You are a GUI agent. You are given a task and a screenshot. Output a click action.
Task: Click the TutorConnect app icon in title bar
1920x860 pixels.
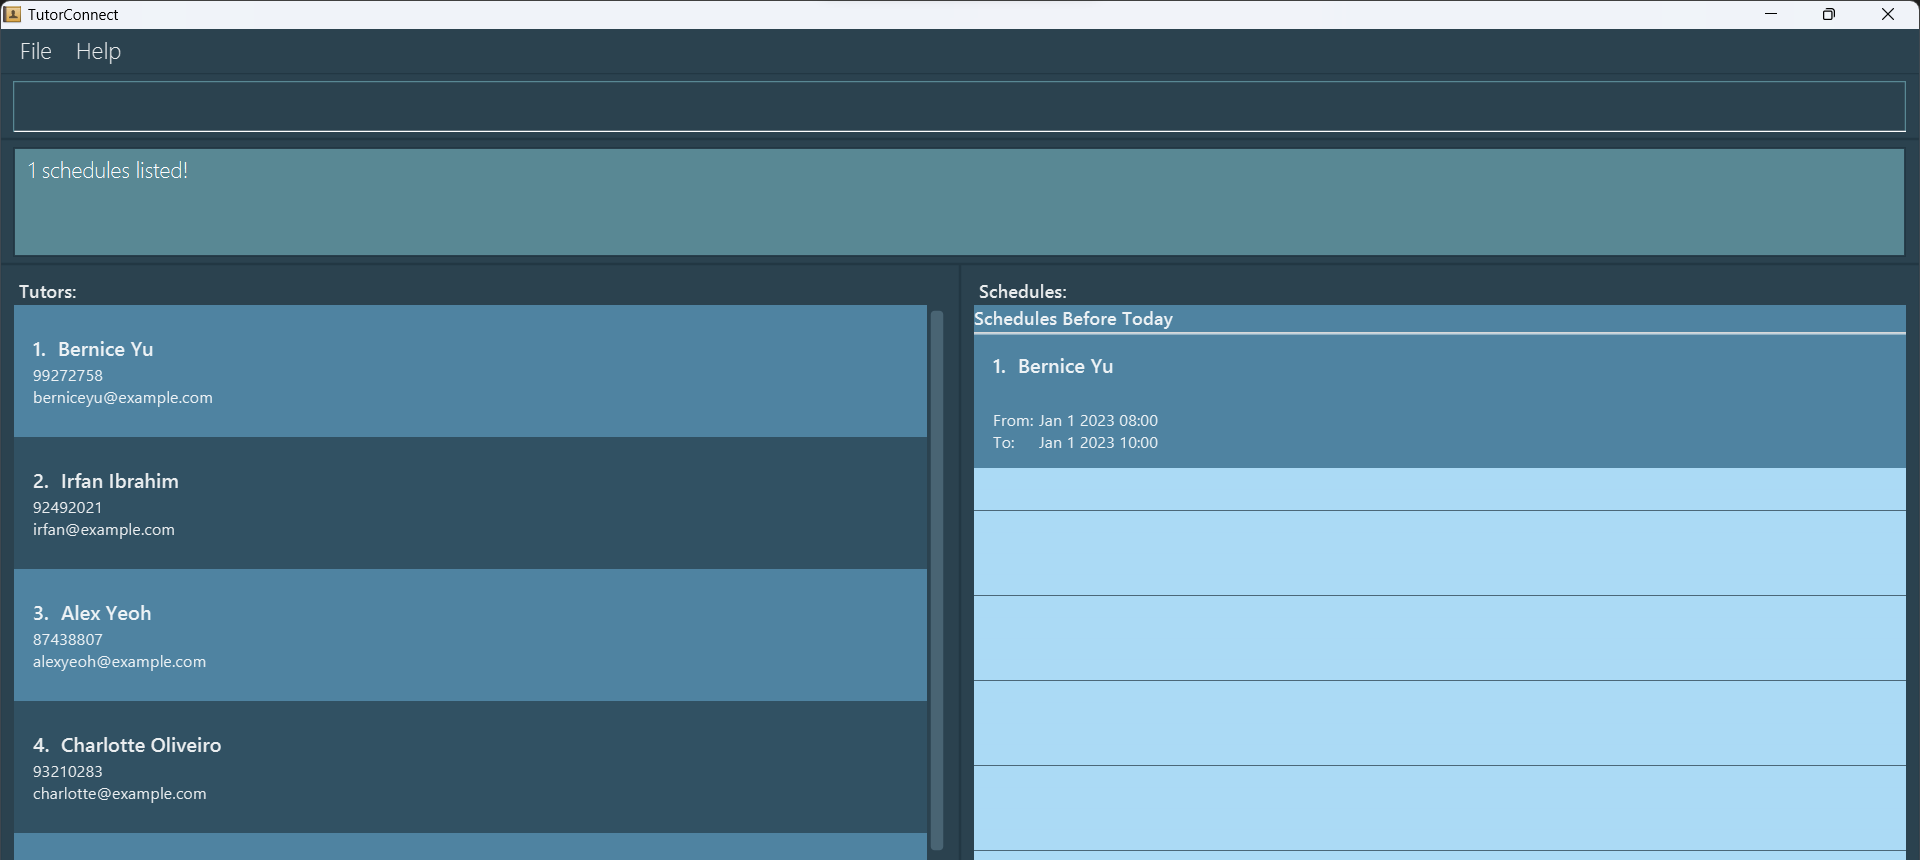pos(12,14)
